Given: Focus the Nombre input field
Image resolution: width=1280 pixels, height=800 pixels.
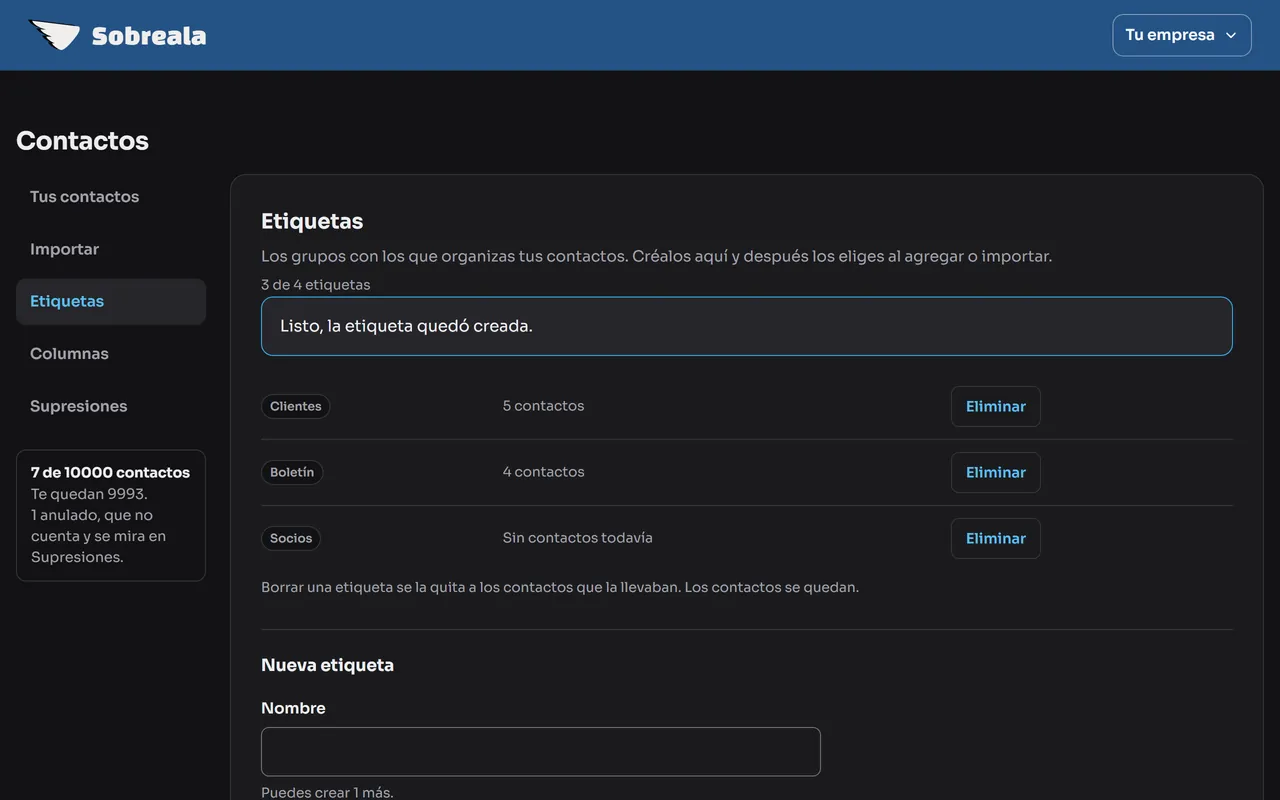Looking at the screenshot, I should [541, 752].
